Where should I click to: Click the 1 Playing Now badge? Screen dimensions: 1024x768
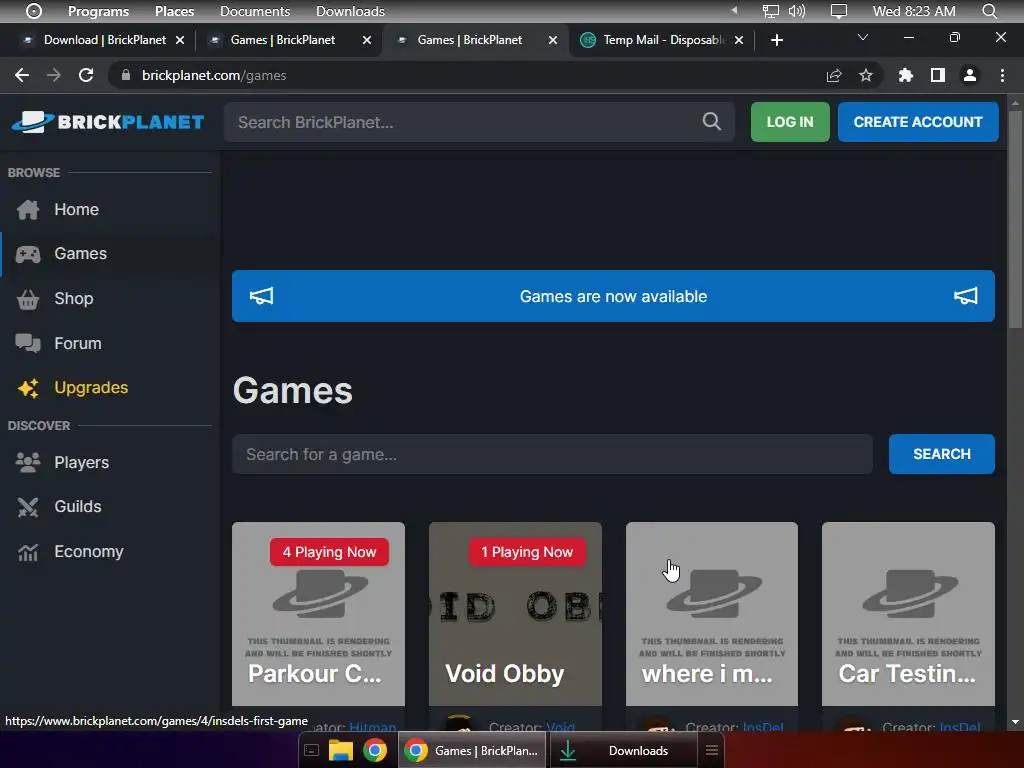pyautogui.click(x=527, y=552)
